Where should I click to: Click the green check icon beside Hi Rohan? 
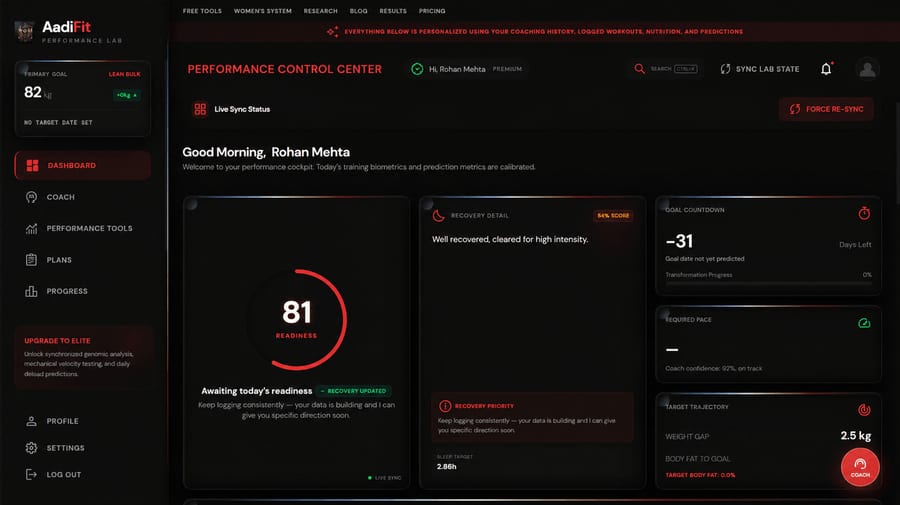tap(417, 69)
